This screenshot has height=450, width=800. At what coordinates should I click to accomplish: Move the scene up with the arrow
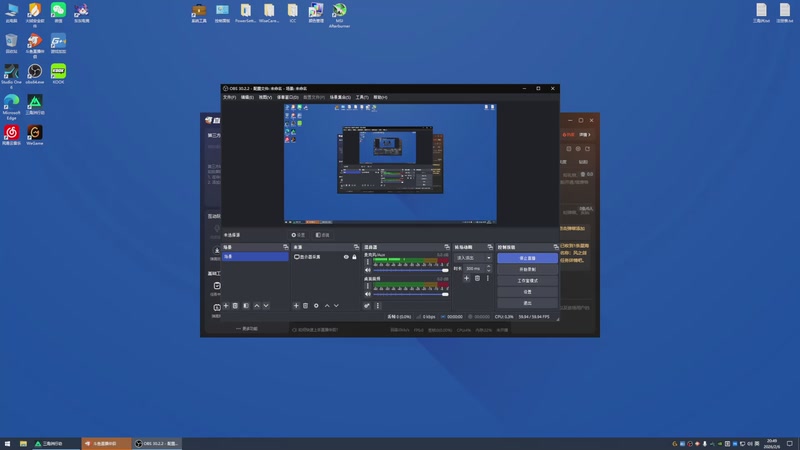coord(257,306)
